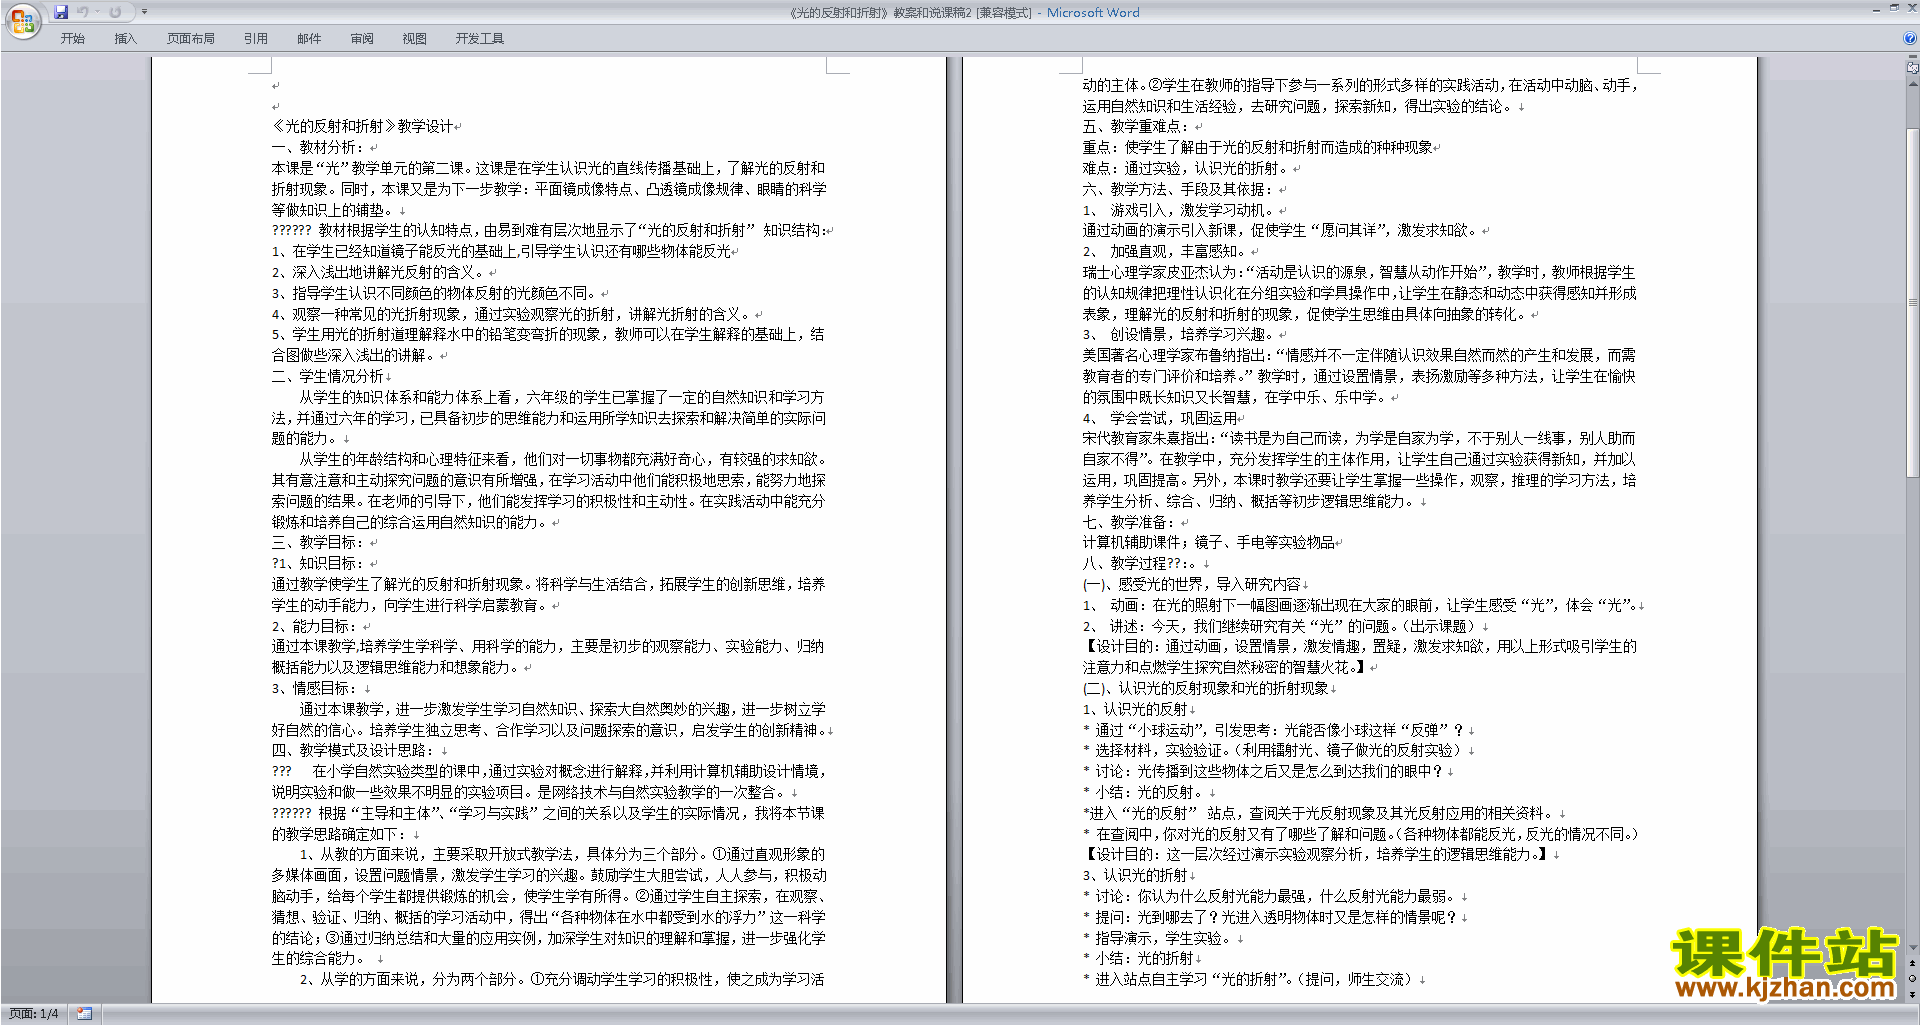Save the document via Quick Access

pos(61,12)
